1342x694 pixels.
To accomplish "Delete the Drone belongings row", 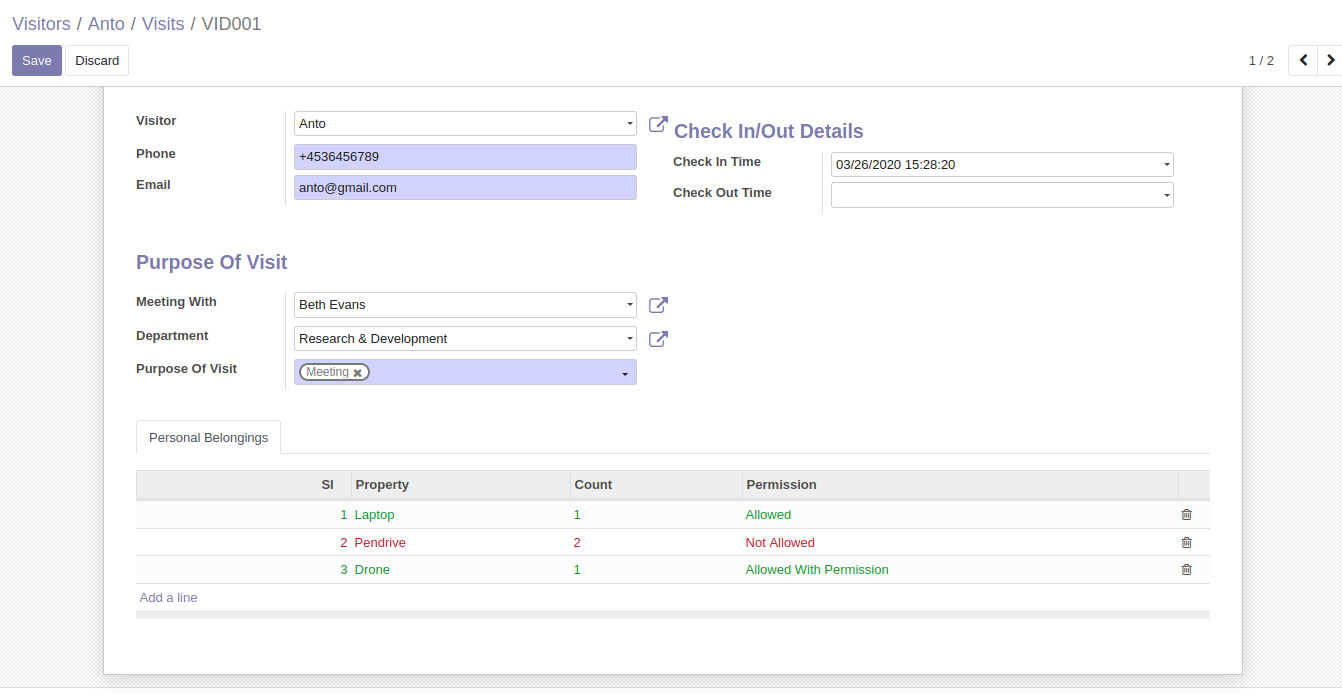I will 1187,570.
